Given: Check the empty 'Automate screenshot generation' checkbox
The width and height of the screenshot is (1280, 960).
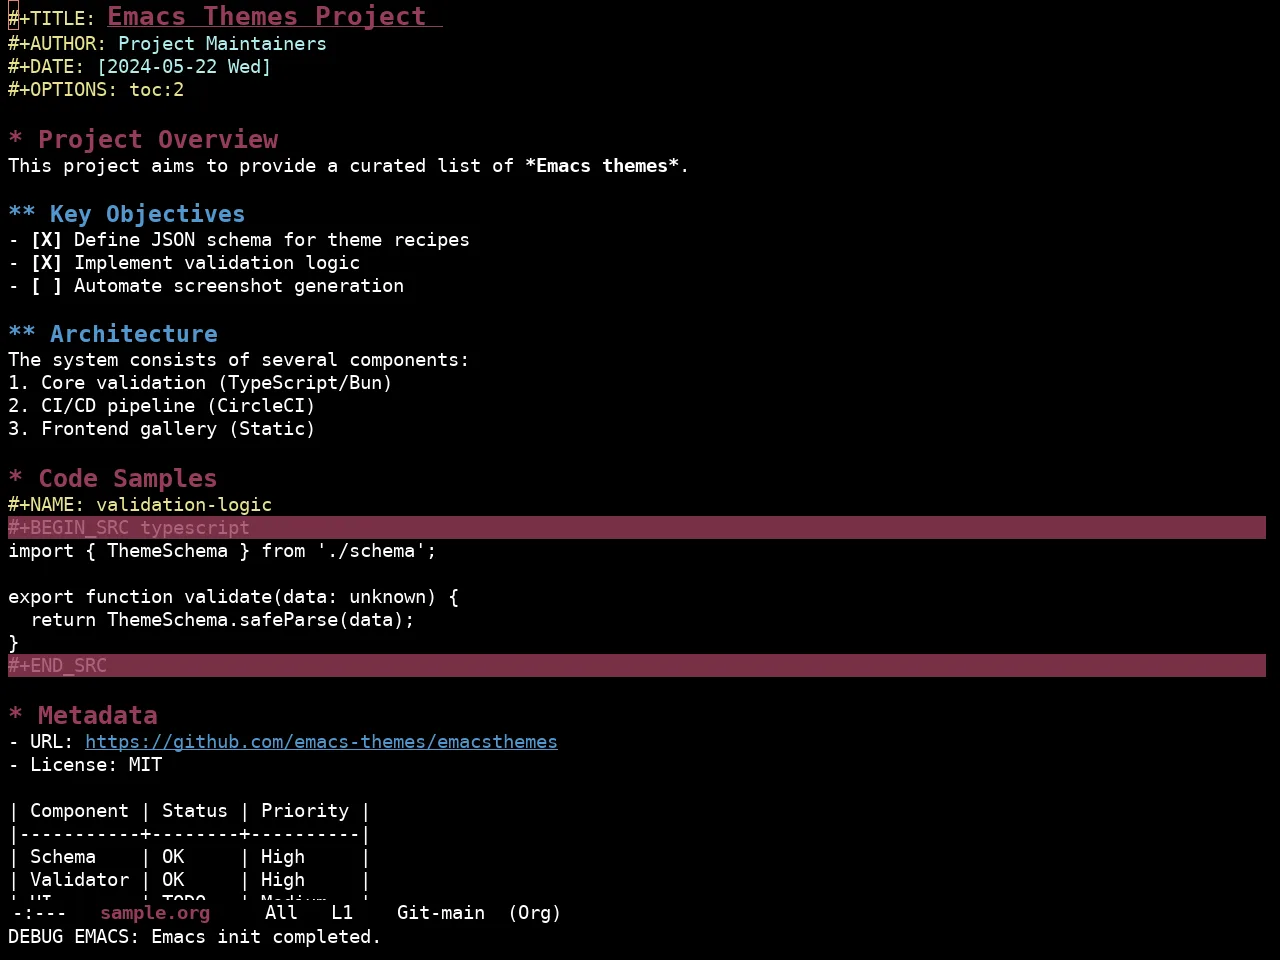Looking at the screenshot, I should tap(46, 286).
